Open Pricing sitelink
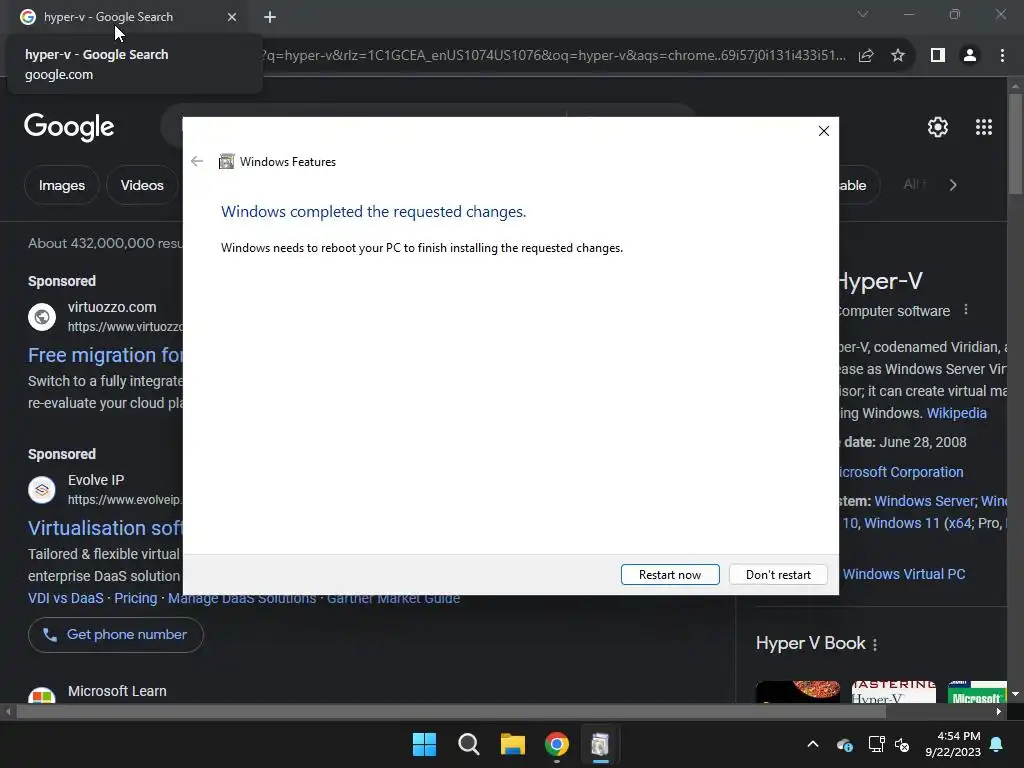The width and height of the screenshot is (1024, 768). pyautogui.click(x=136, y=598)
